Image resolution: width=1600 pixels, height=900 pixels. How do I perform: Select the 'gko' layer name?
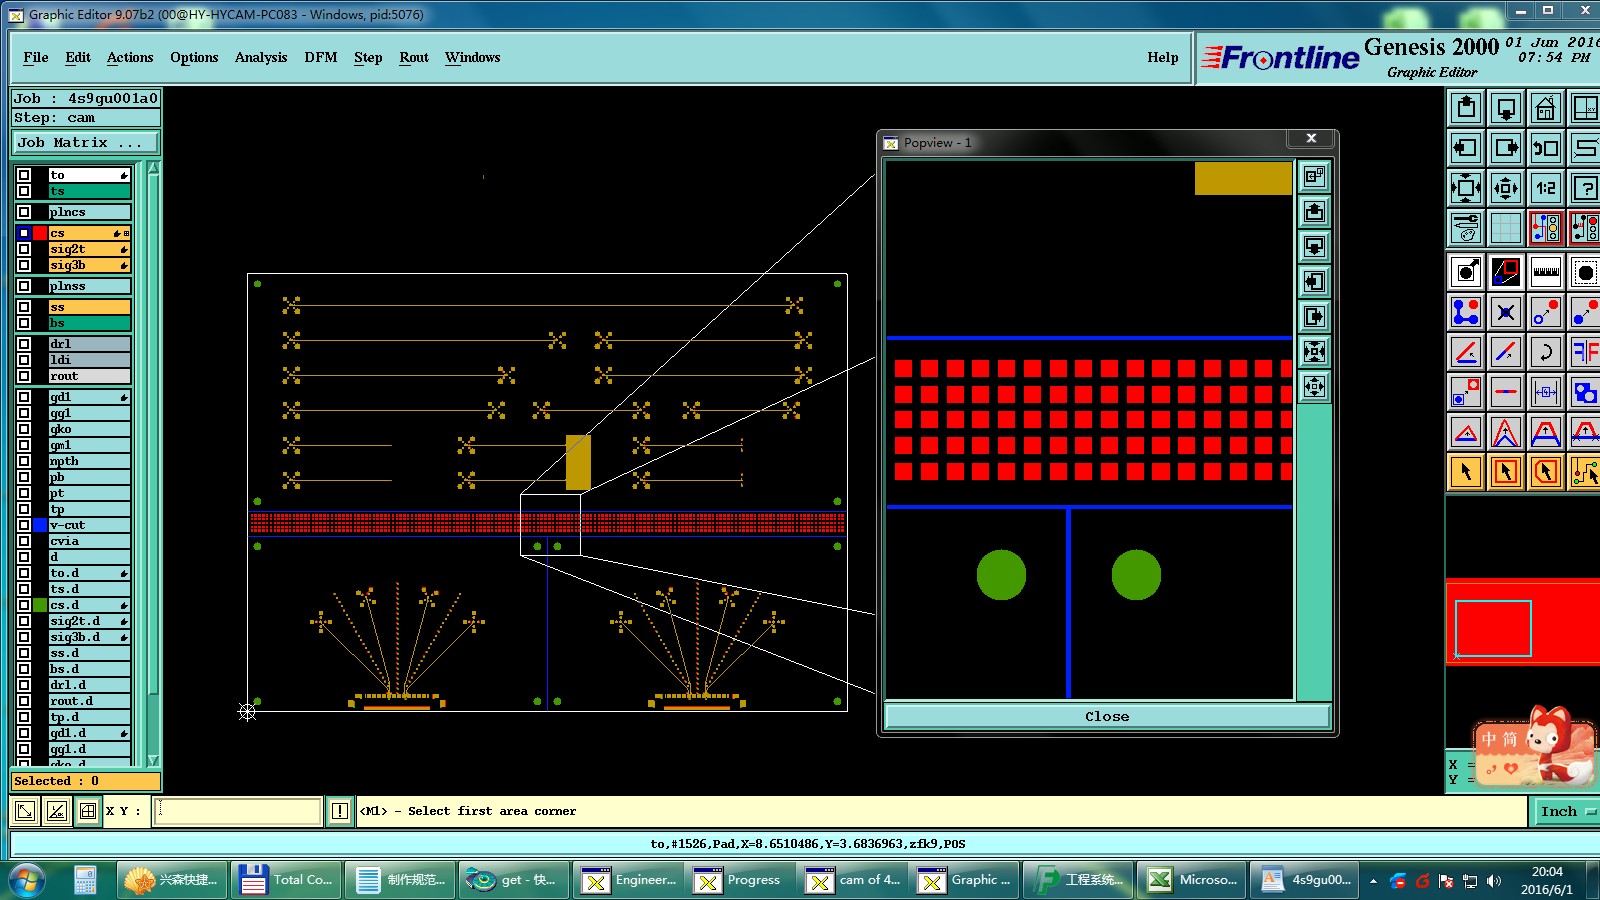pyautogui.click(x=89, y=429)
